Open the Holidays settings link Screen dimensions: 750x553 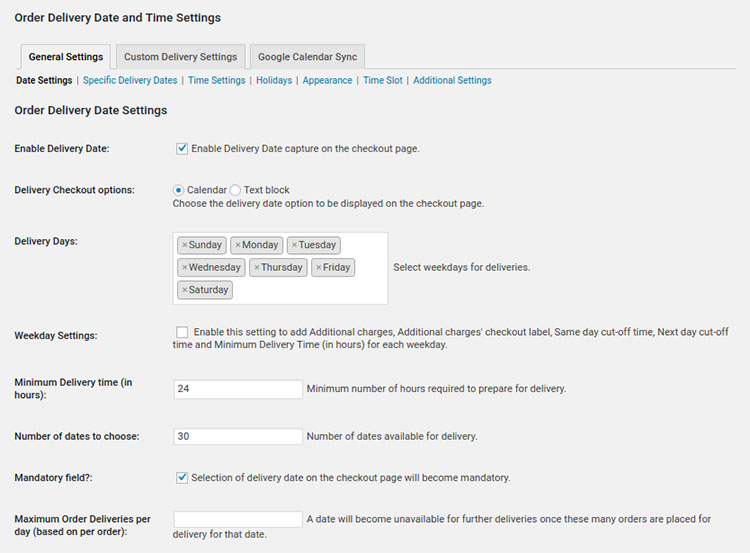[273, 81]
